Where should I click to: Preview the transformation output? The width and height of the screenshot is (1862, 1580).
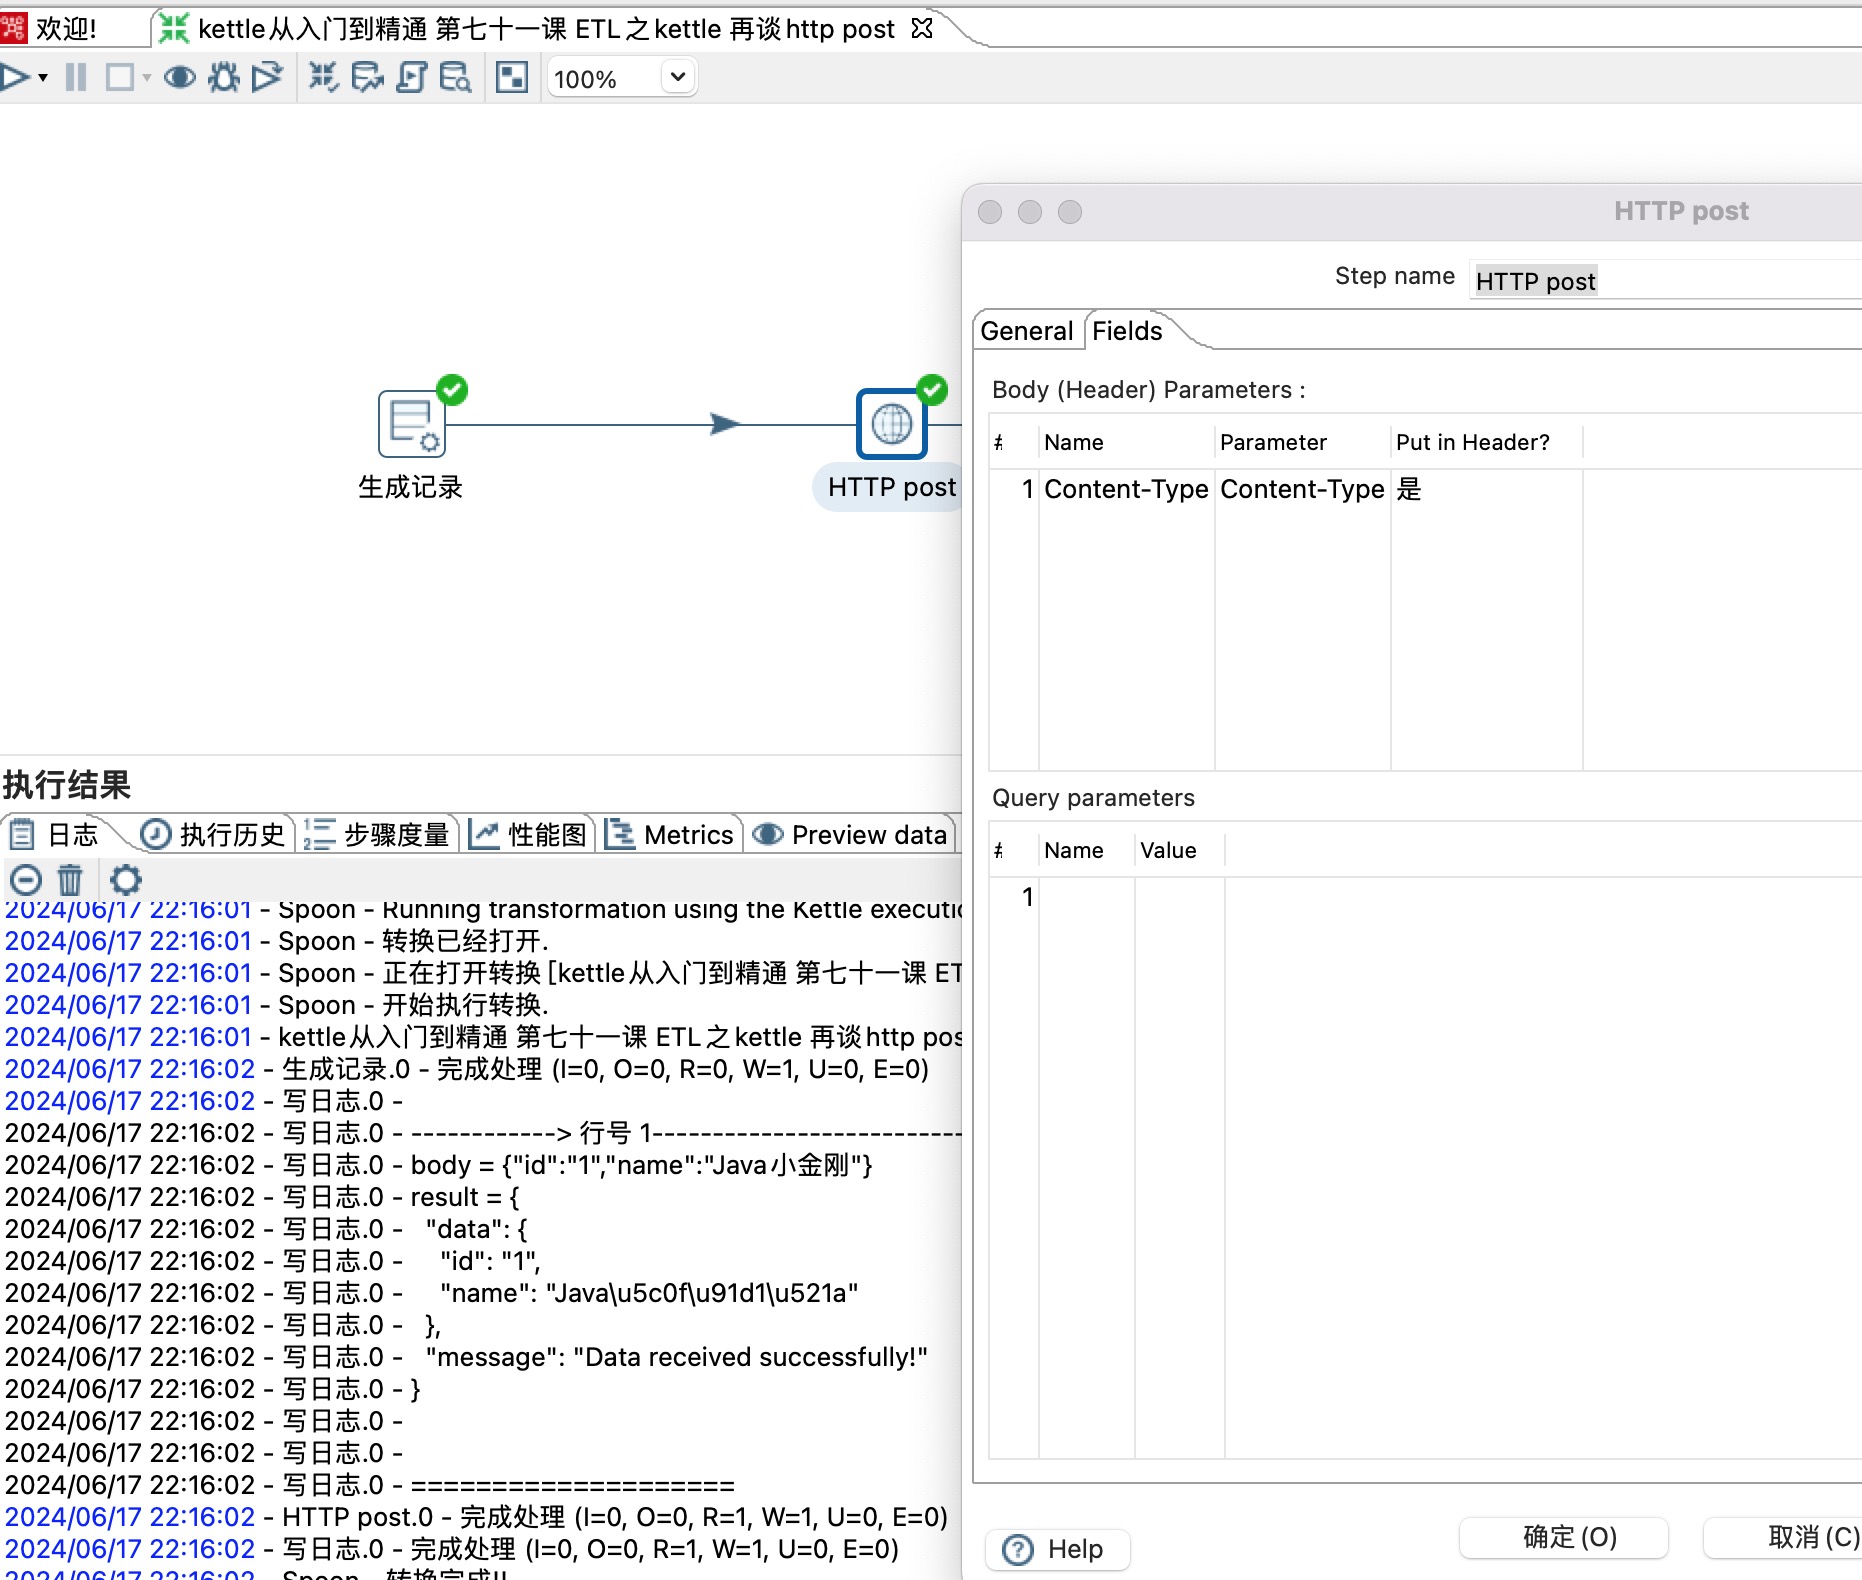[180, 77]
